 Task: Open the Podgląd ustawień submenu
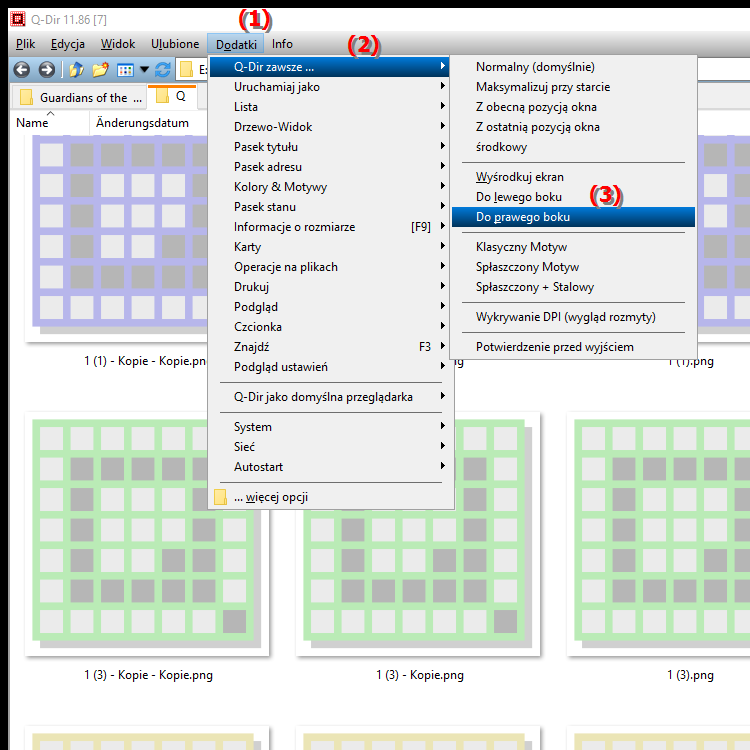pyautogui.click(x=329, y=367)
